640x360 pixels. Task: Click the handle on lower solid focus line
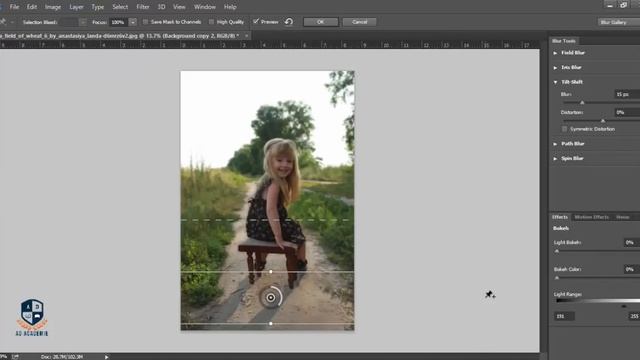[271, 324]
